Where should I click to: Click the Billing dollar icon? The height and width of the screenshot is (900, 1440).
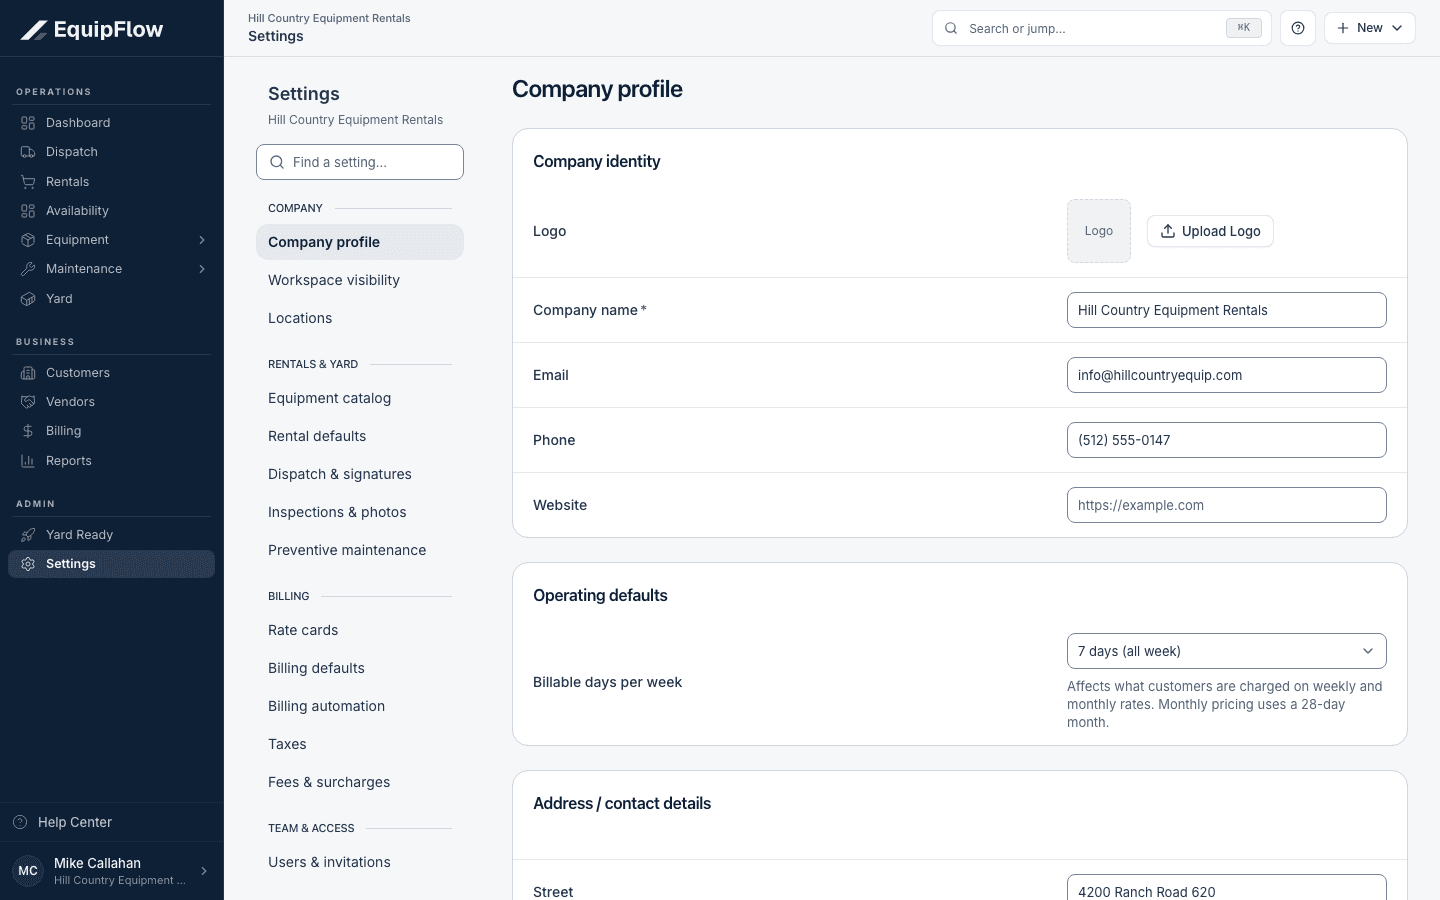[28, 431]
